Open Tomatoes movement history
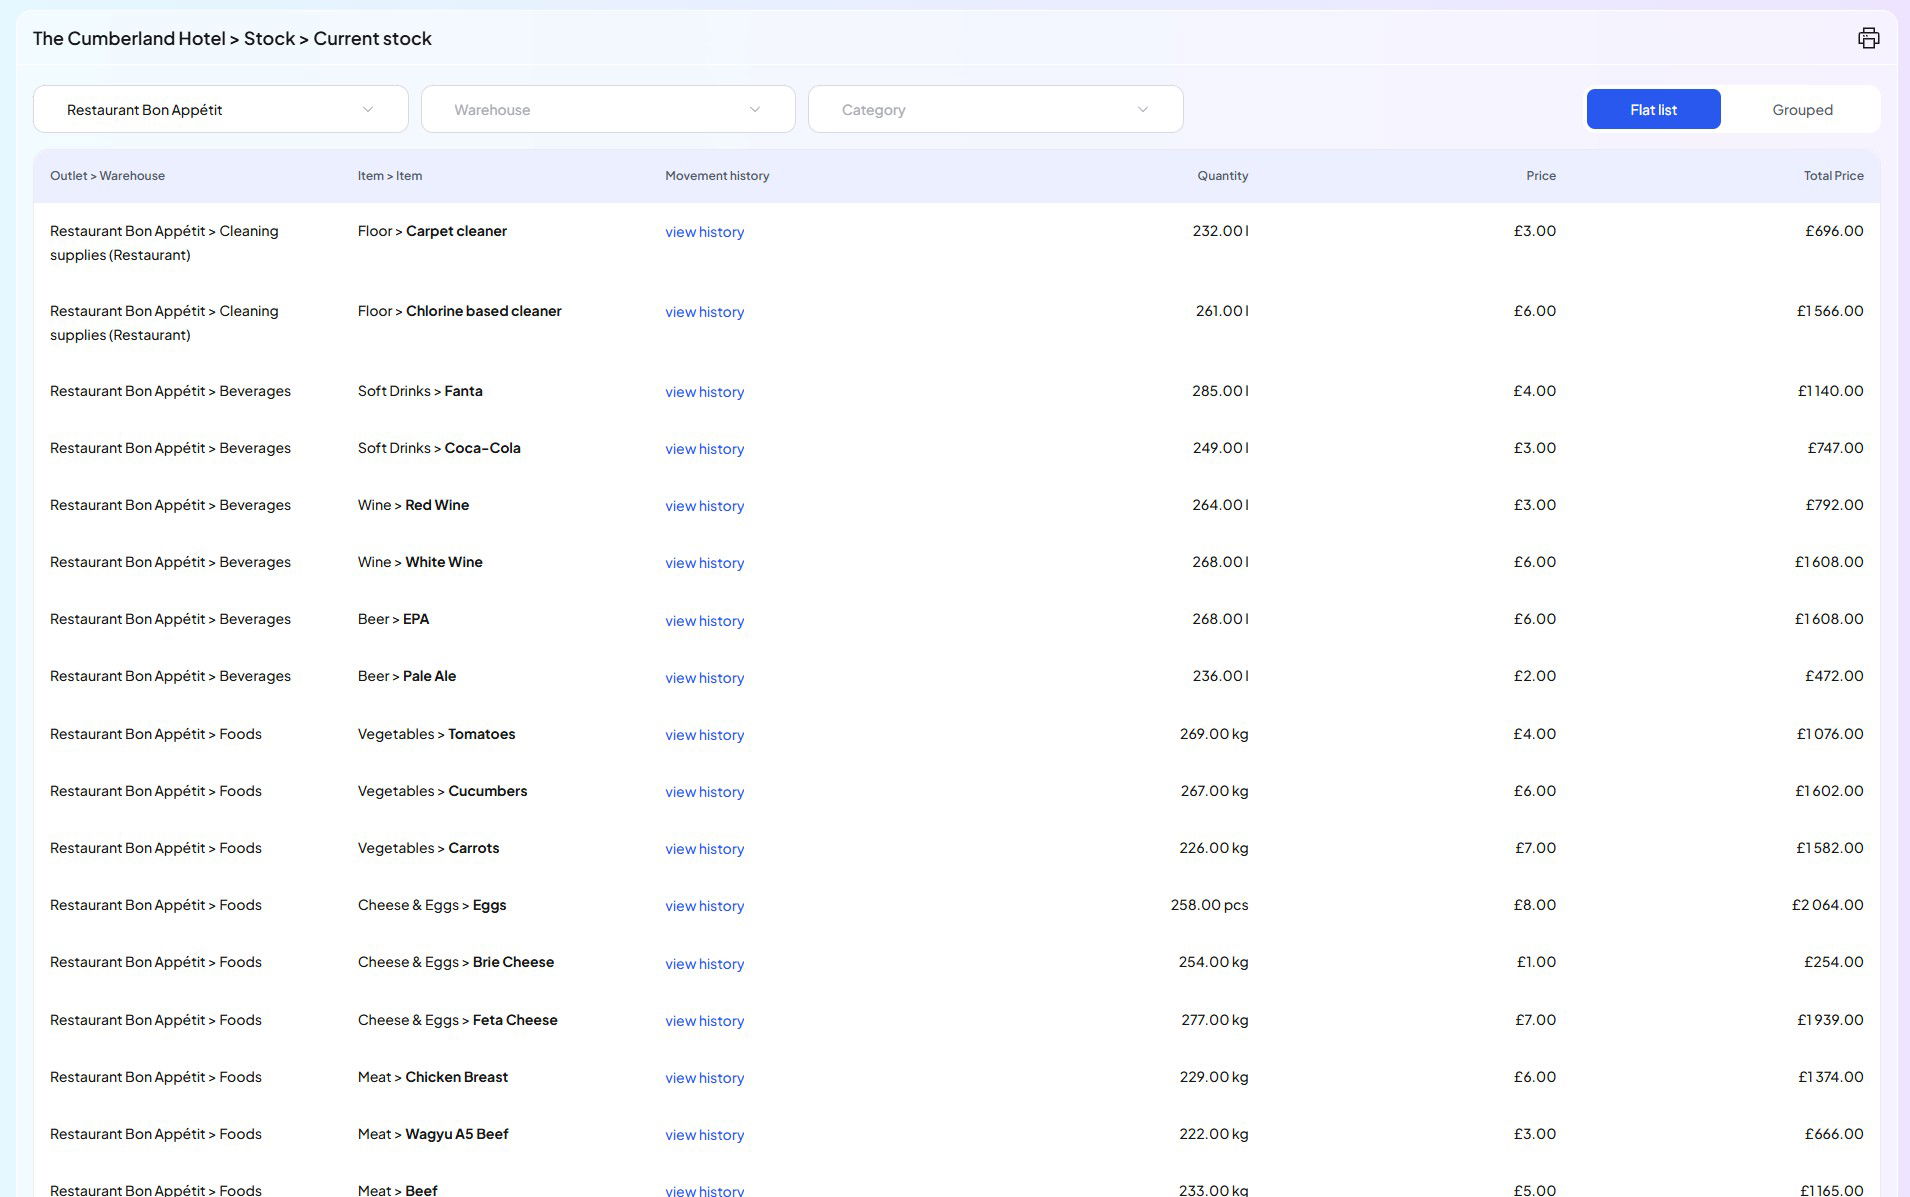Viewport: 1910px width, 1197px height. pyautogui.click(x=704, y=735)
